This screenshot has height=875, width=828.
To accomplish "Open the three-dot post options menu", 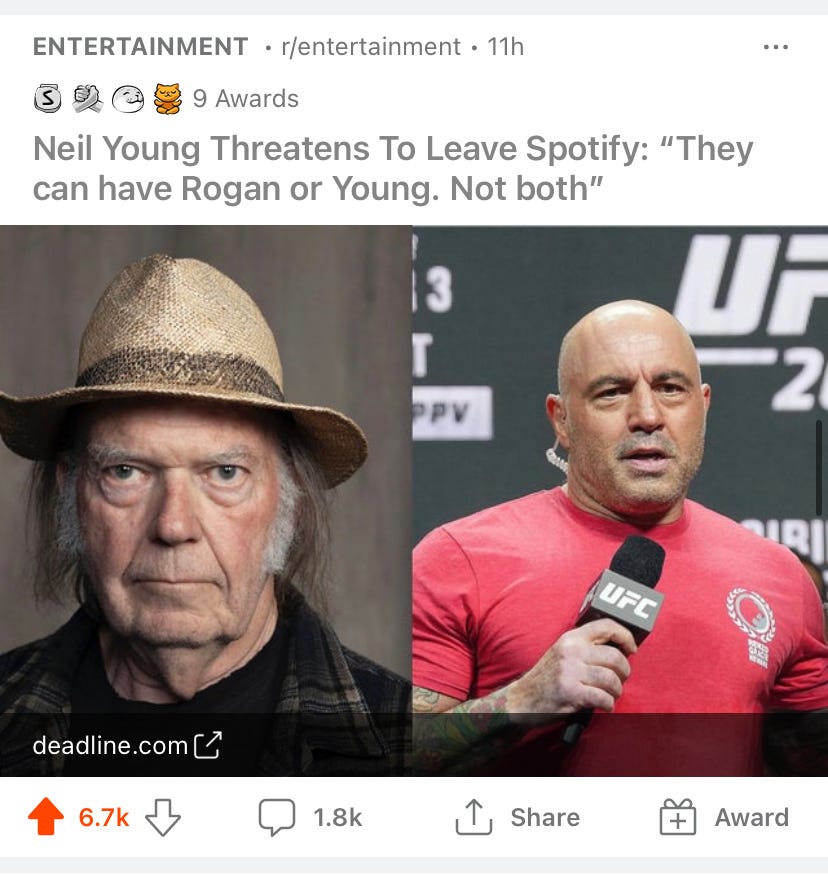I will click(x=776, y=47).
